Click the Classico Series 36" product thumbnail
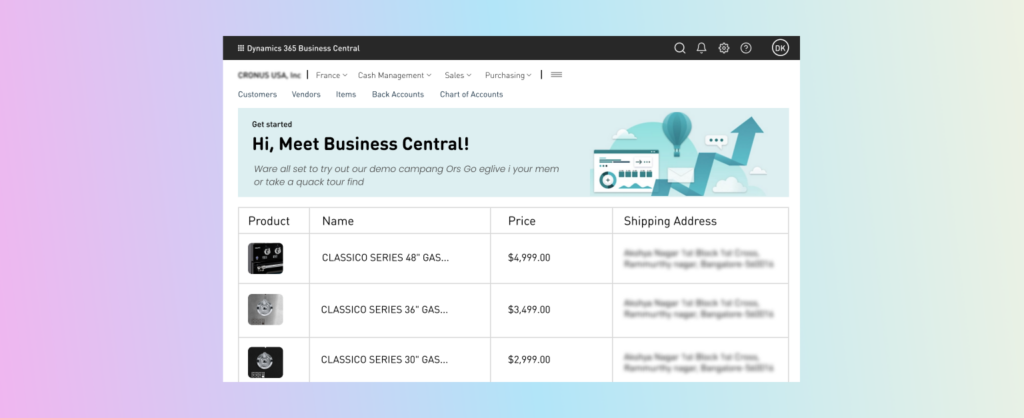This screenshot has width=1024, height=418. [266, 310]
